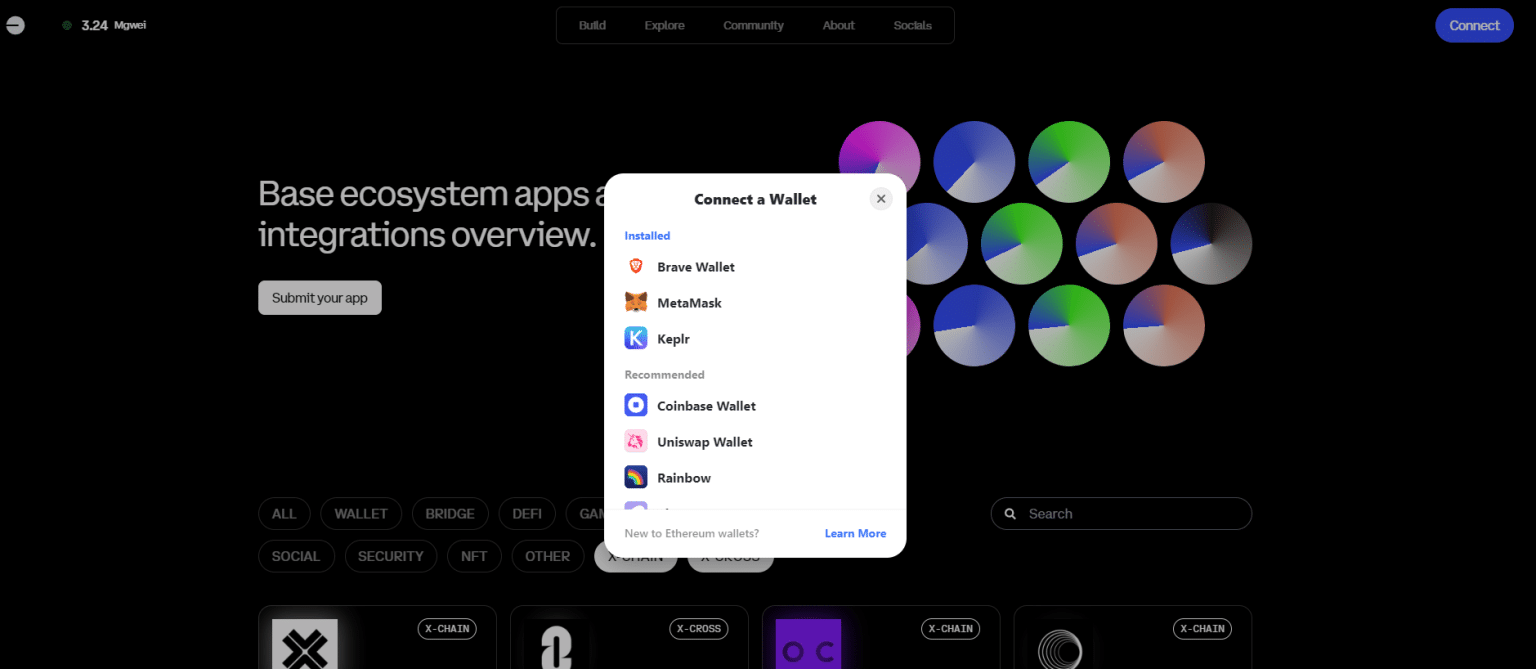Image resolution: width=1536 pixels, height=669 pixels.
Task: Choose the Brave Wallet text option
Action: 696,267
